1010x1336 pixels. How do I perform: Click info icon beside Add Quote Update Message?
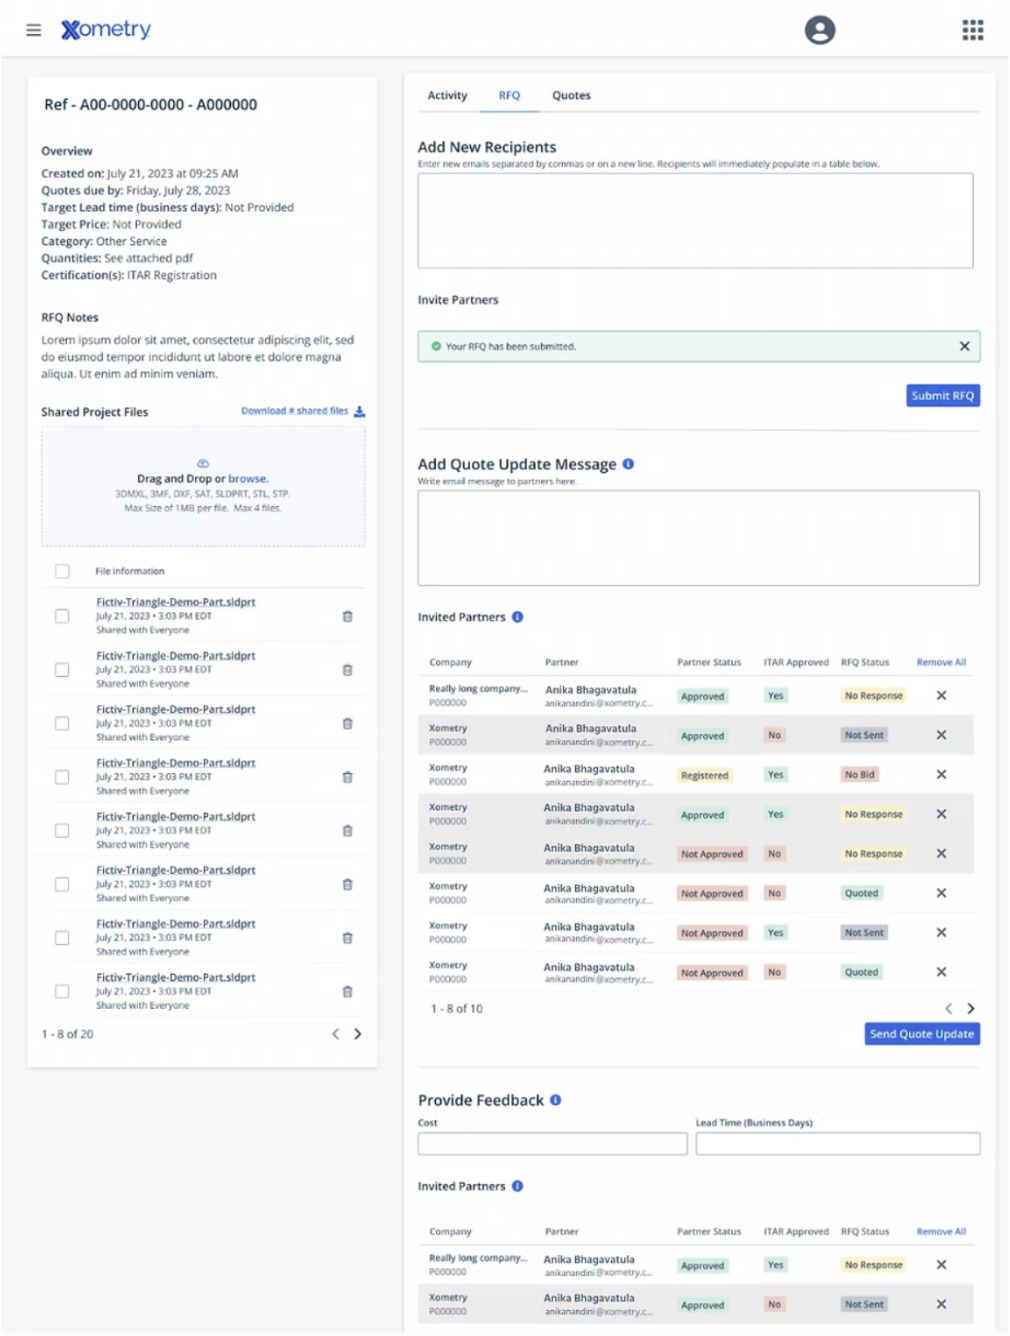628,464
